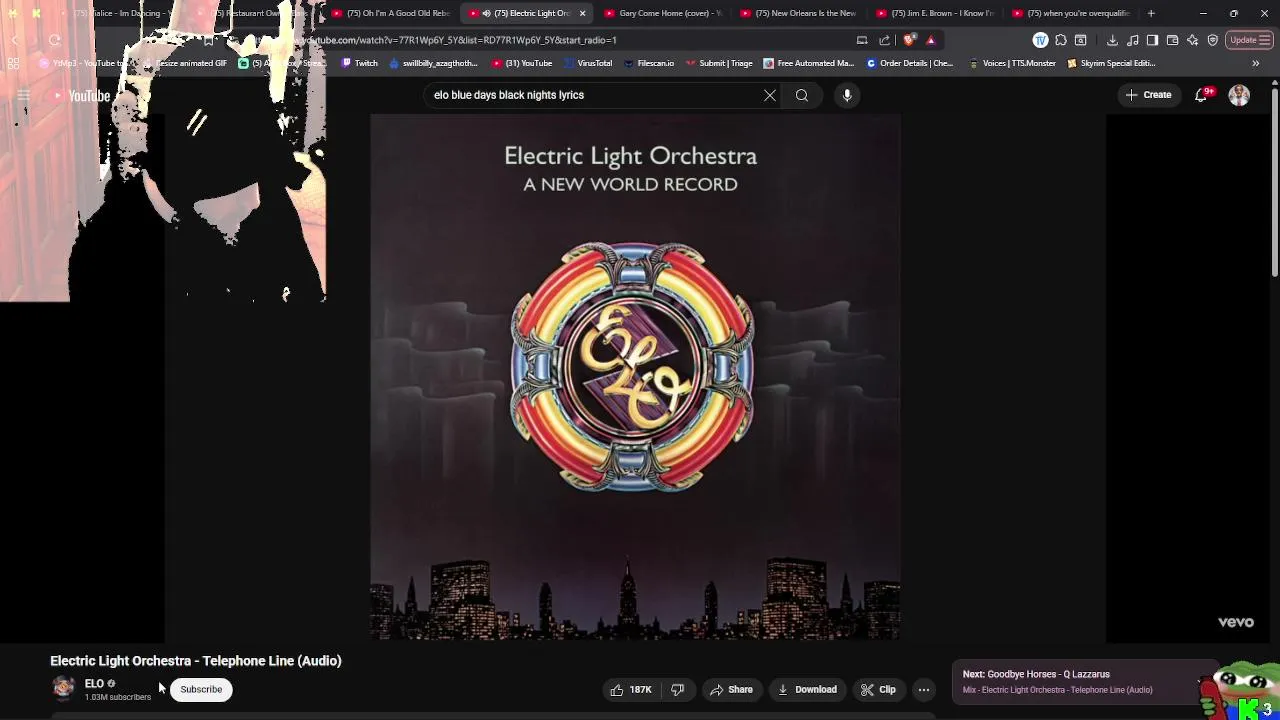The height and width of the screenshot is (720, 1280).
Task: Click the Brave Shields lion icon
Action: coord(909,40)
